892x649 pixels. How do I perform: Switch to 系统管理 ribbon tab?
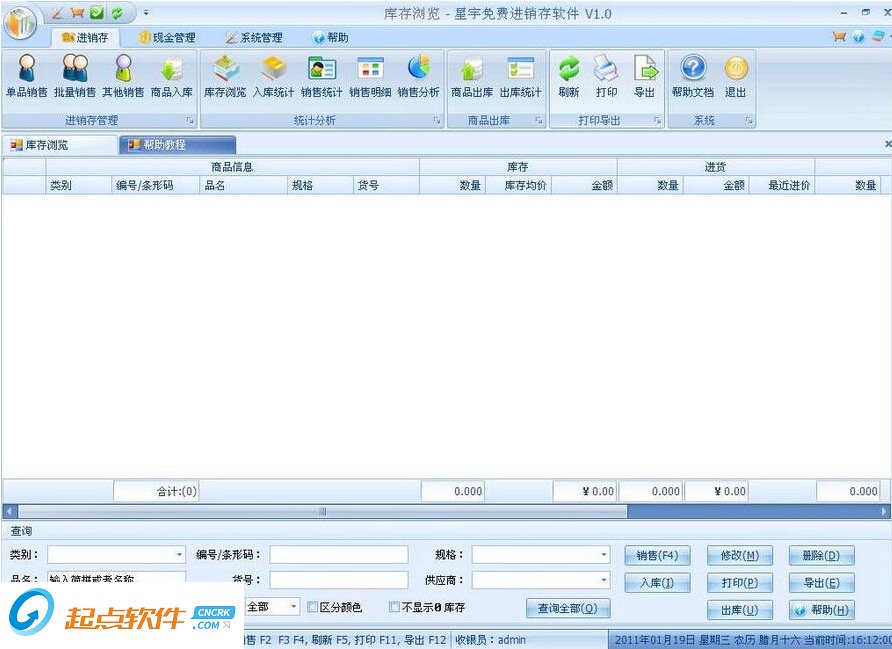[x=254, y=38]
